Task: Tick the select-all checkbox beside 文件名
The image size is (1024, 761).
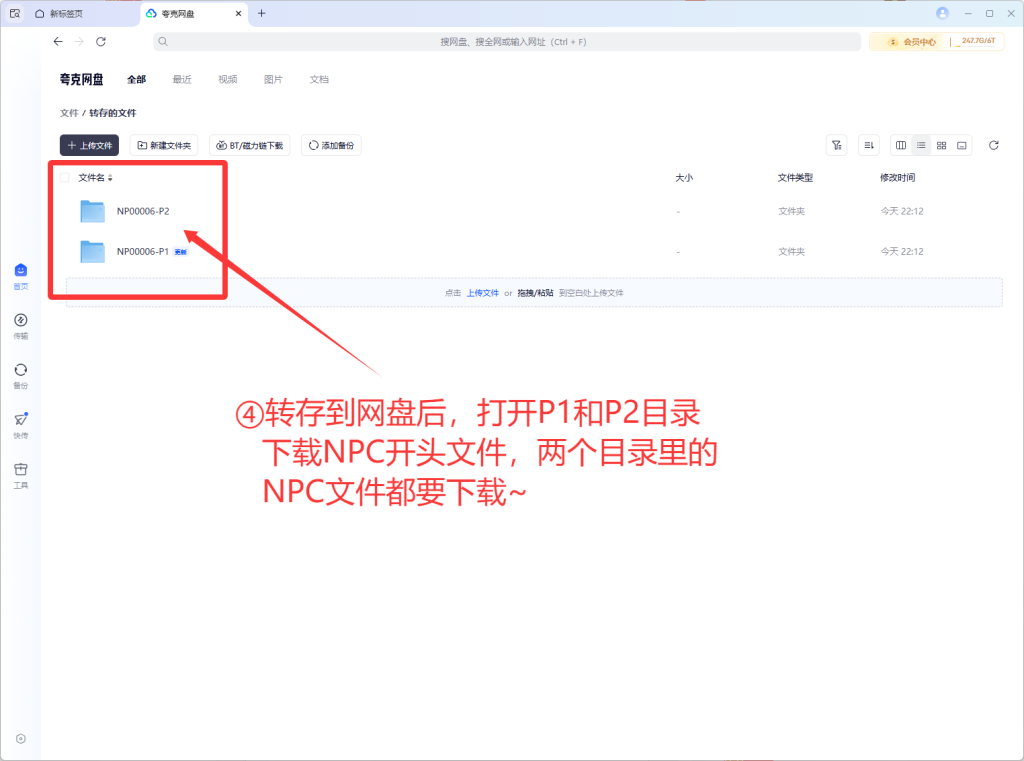Action: tap(65, 178)
